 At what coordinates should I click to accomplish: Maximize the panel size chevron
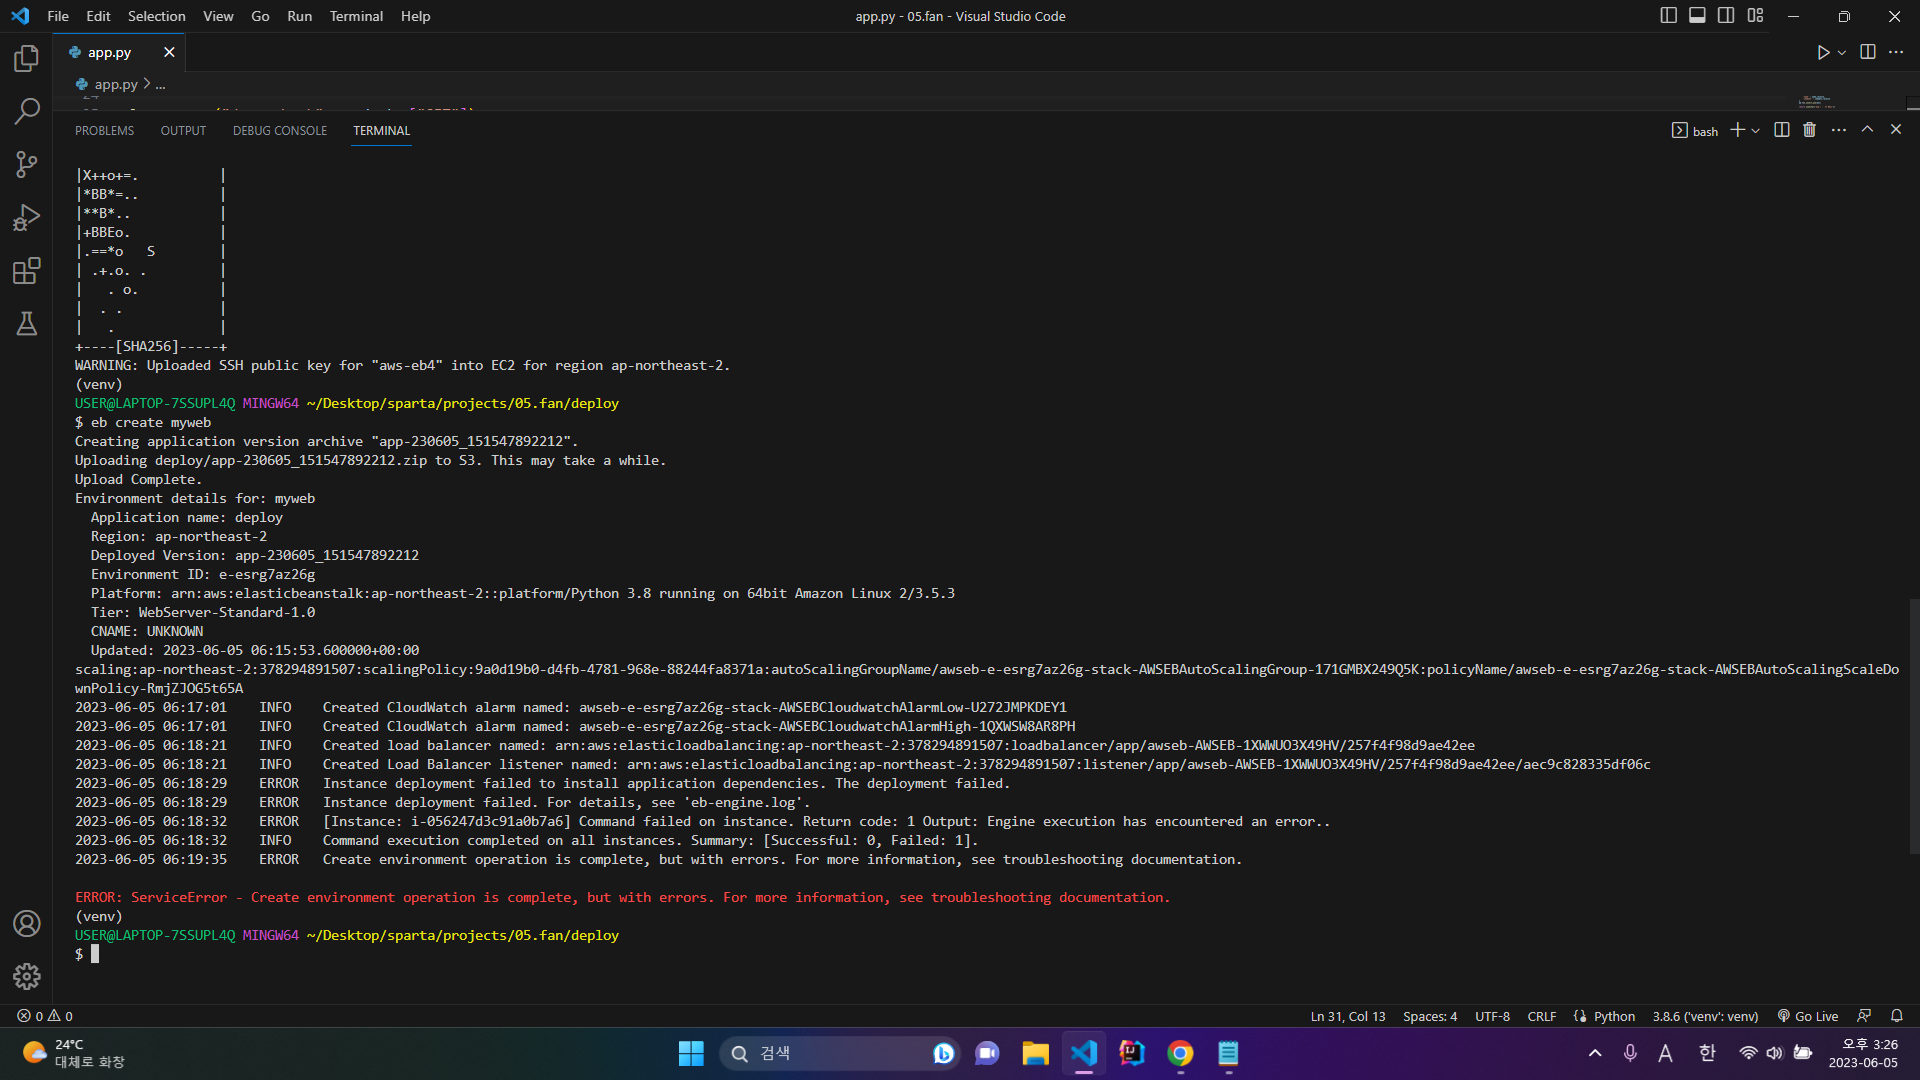(1867, 130)
